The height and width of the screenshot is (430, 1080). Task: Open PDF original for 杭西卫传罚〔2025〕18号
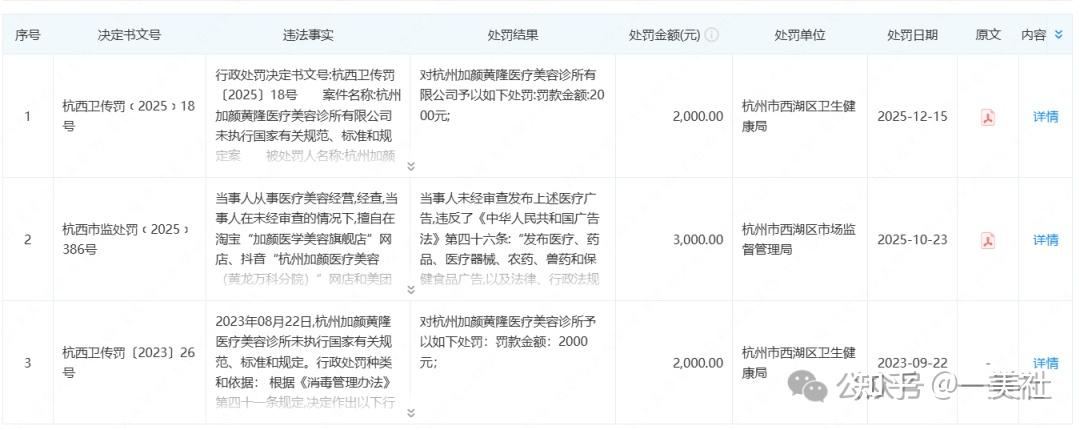pos(988,117)
